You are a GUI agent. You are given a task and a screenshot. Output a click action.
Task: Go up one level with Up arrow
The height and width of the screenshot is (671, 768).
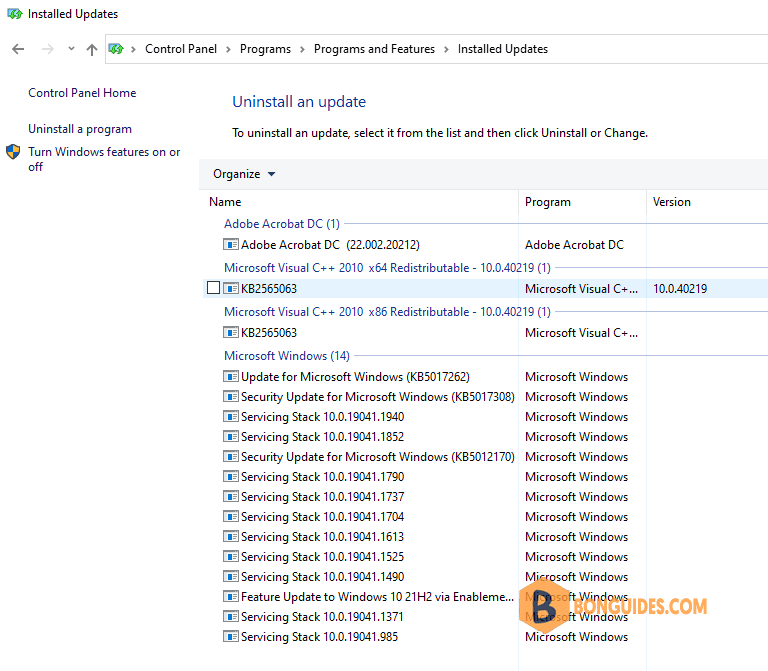pyautogui.click(x=92, y=49)
